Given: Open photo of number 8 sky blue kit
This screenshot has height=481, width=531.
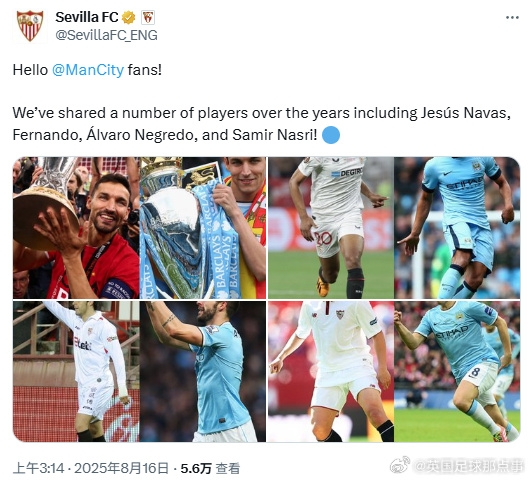Looking at the screenshot, I should tap(457, 371).
